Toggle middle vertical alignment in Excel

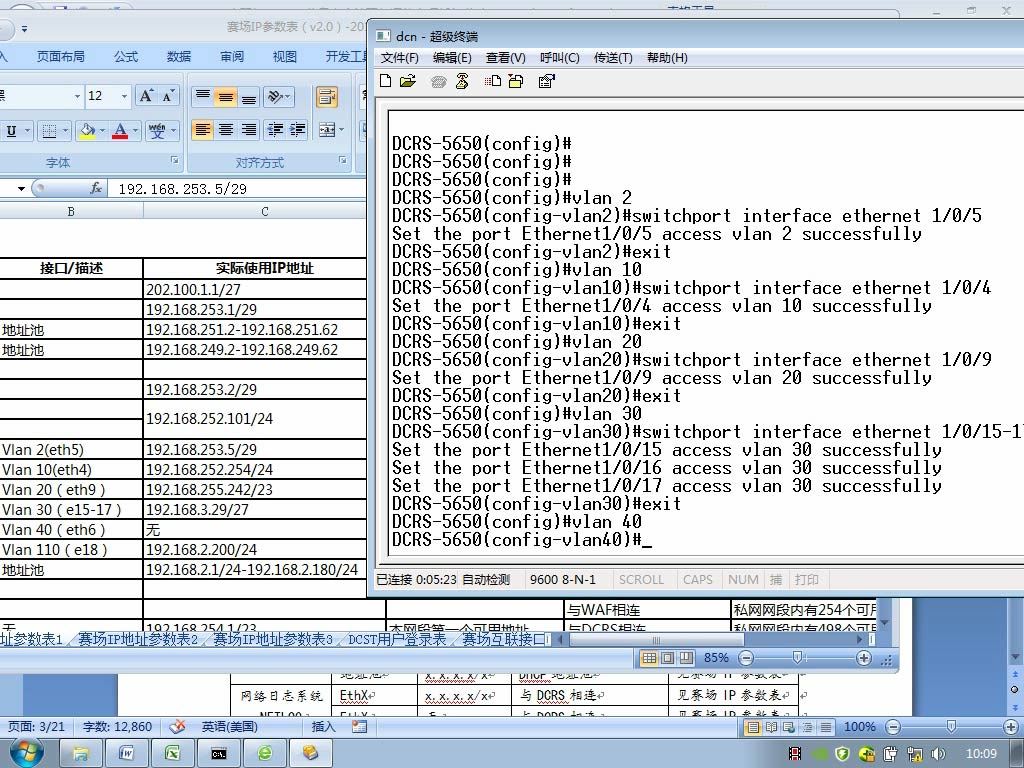click(x=225, y=97)
